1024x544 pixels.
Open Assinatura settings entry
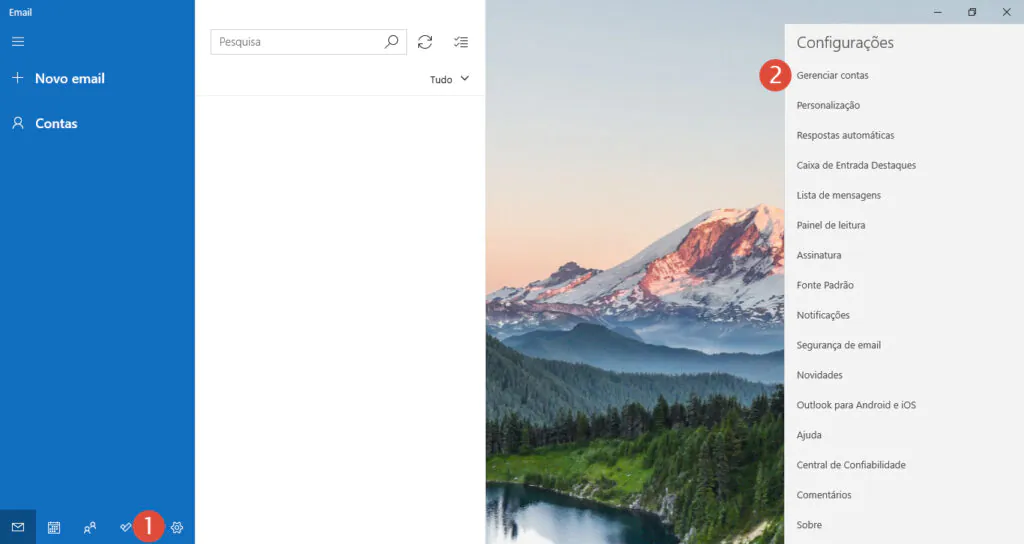pos(819,255)
